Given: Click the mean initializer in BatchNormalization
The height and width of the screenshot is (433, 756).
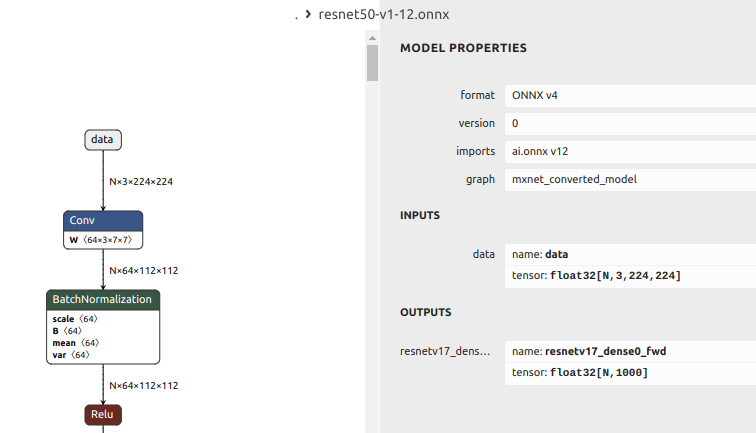Looking at the screenshot, I should (75, 343).
